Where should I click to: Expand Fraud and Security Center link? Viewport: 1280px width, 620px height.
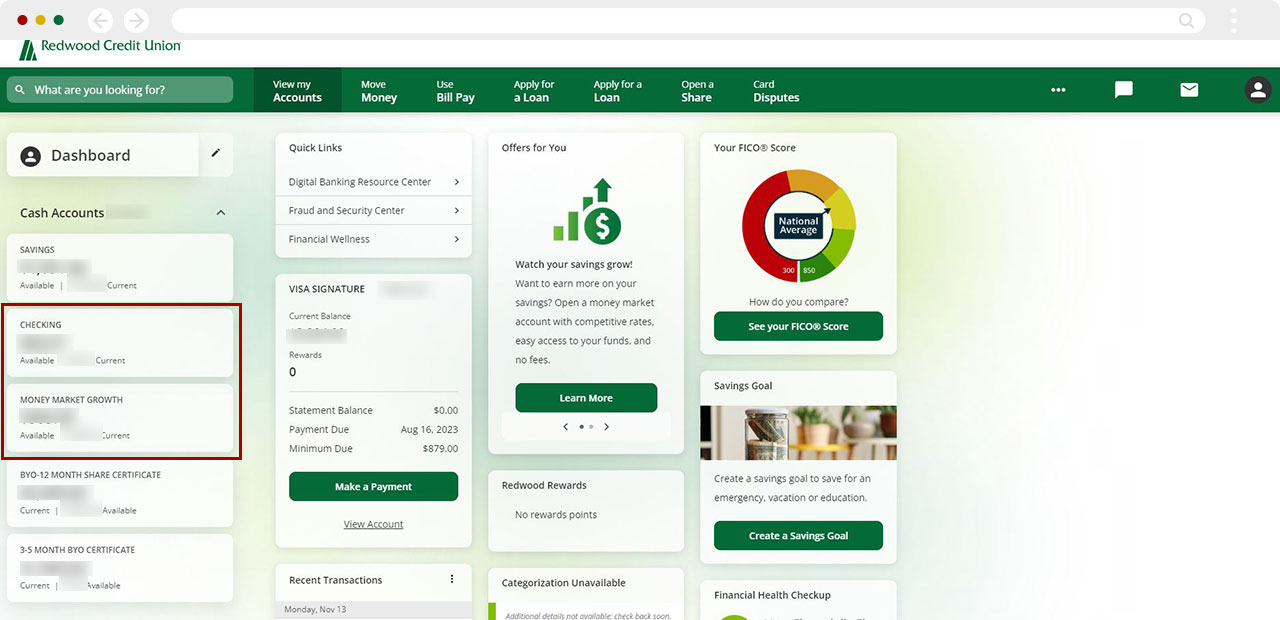[373, 211]
